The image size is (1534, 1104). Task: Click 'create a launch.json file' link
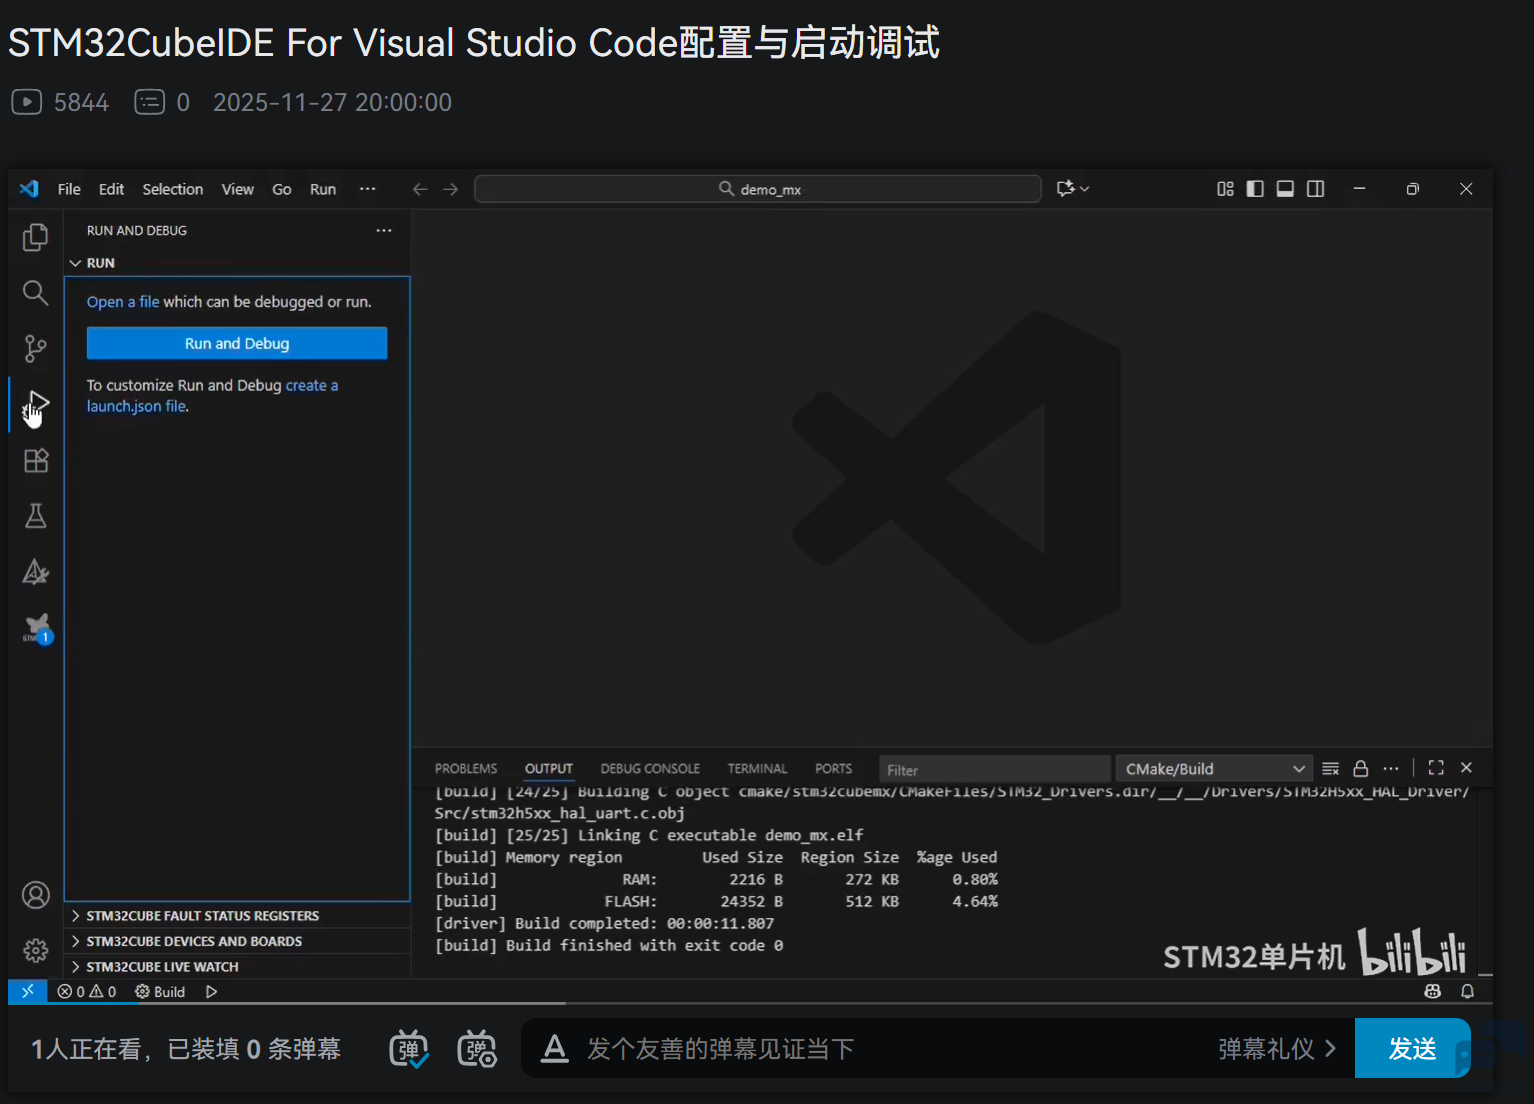(x=212, y=396)
